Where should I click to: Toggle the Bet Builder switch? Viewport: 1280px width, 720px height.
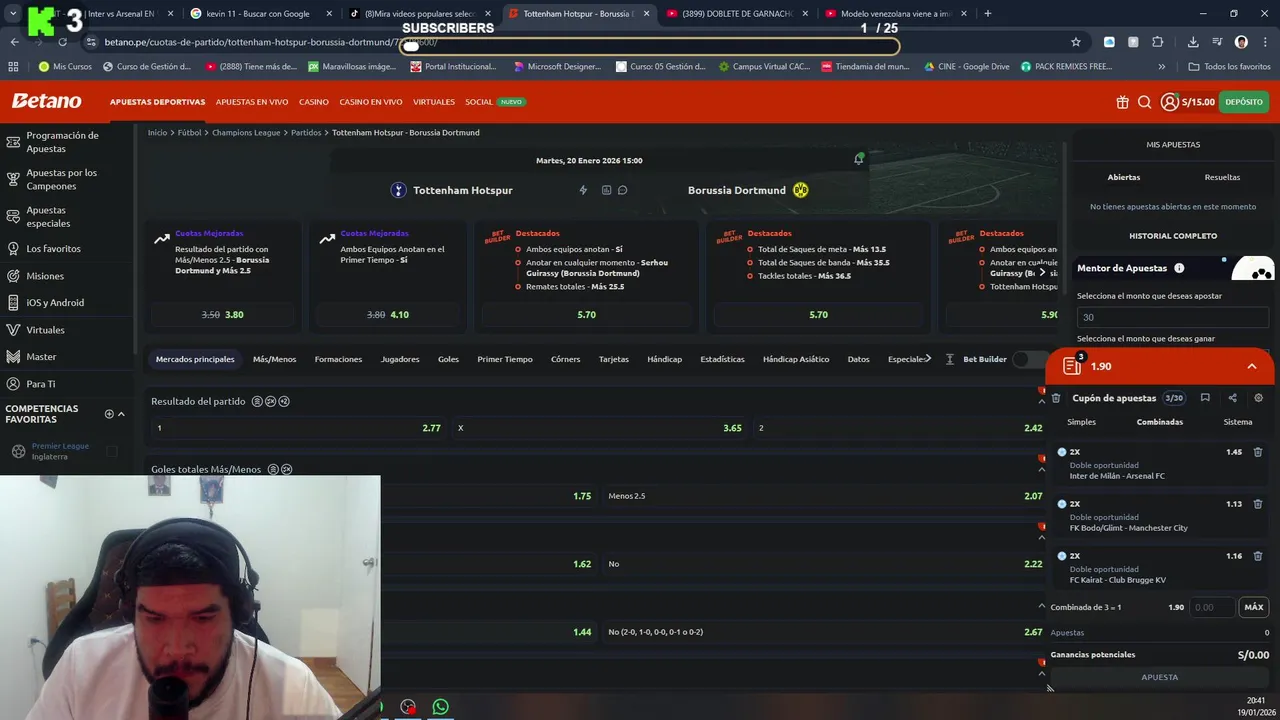tap(1027, 359)
